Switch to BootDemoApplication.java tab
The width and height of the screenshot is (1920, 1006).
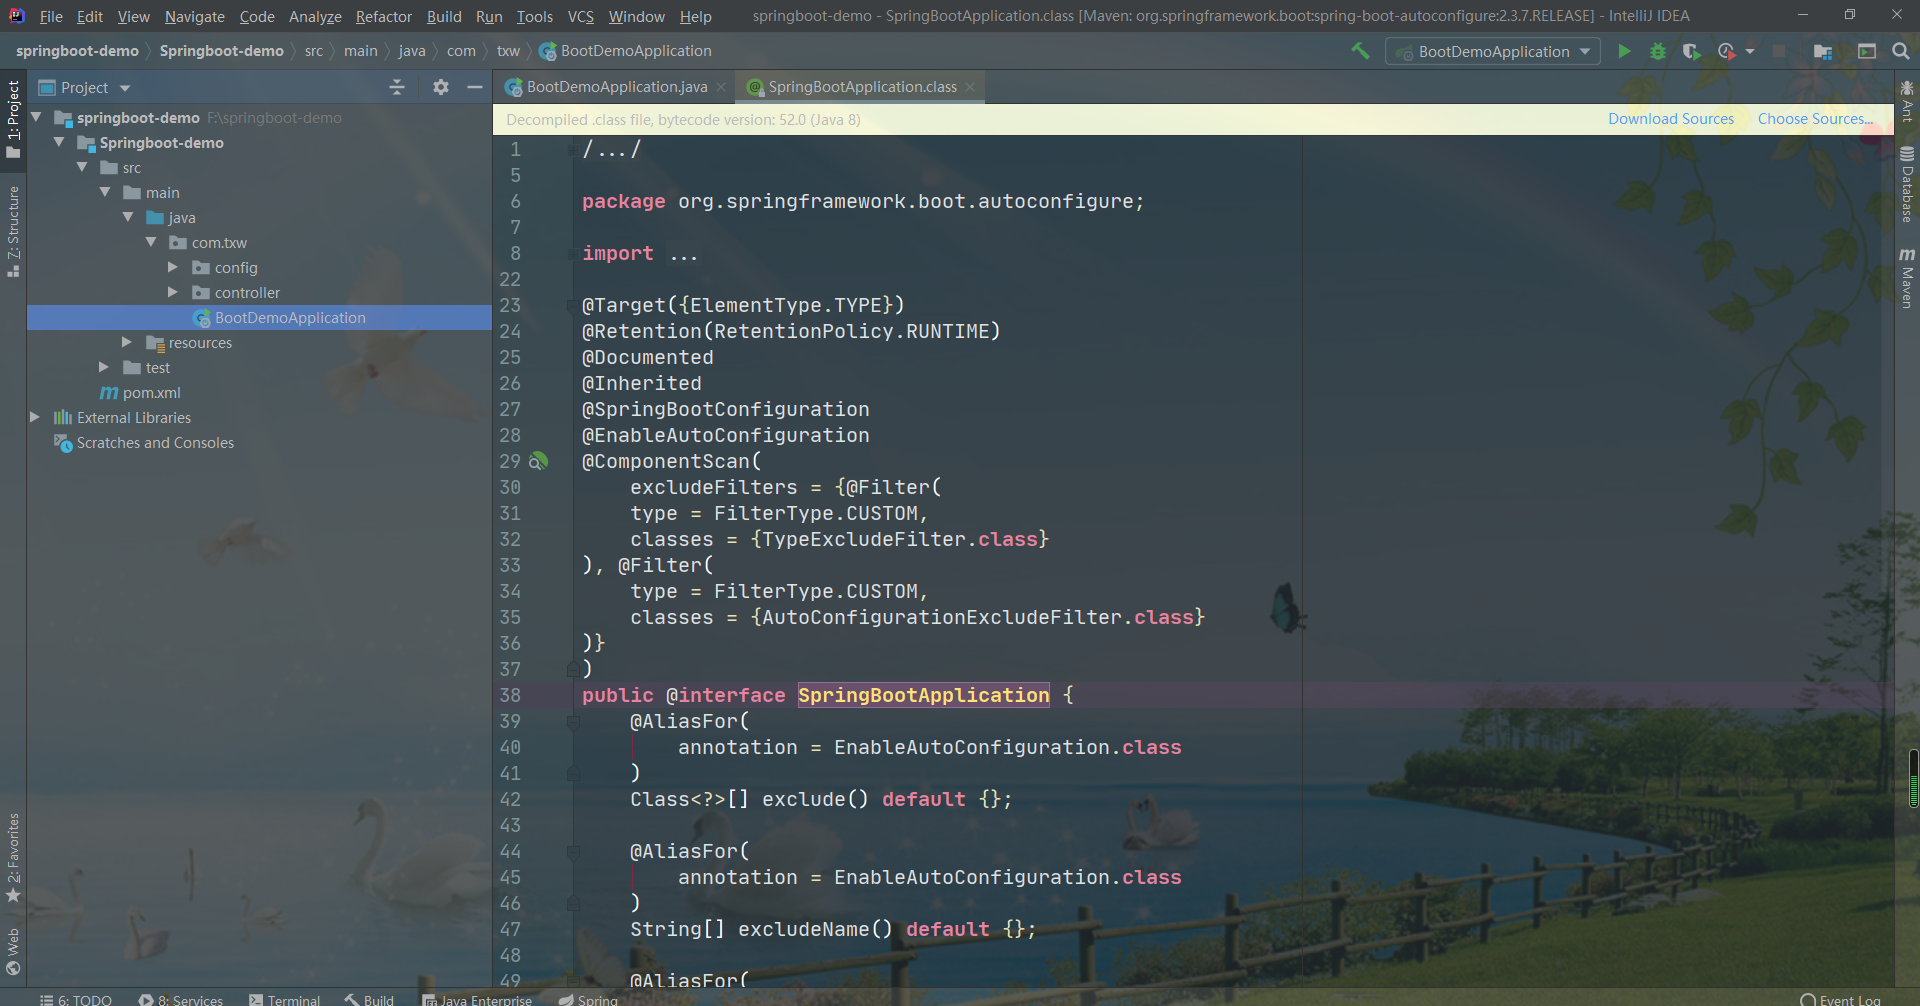(616, 87)
